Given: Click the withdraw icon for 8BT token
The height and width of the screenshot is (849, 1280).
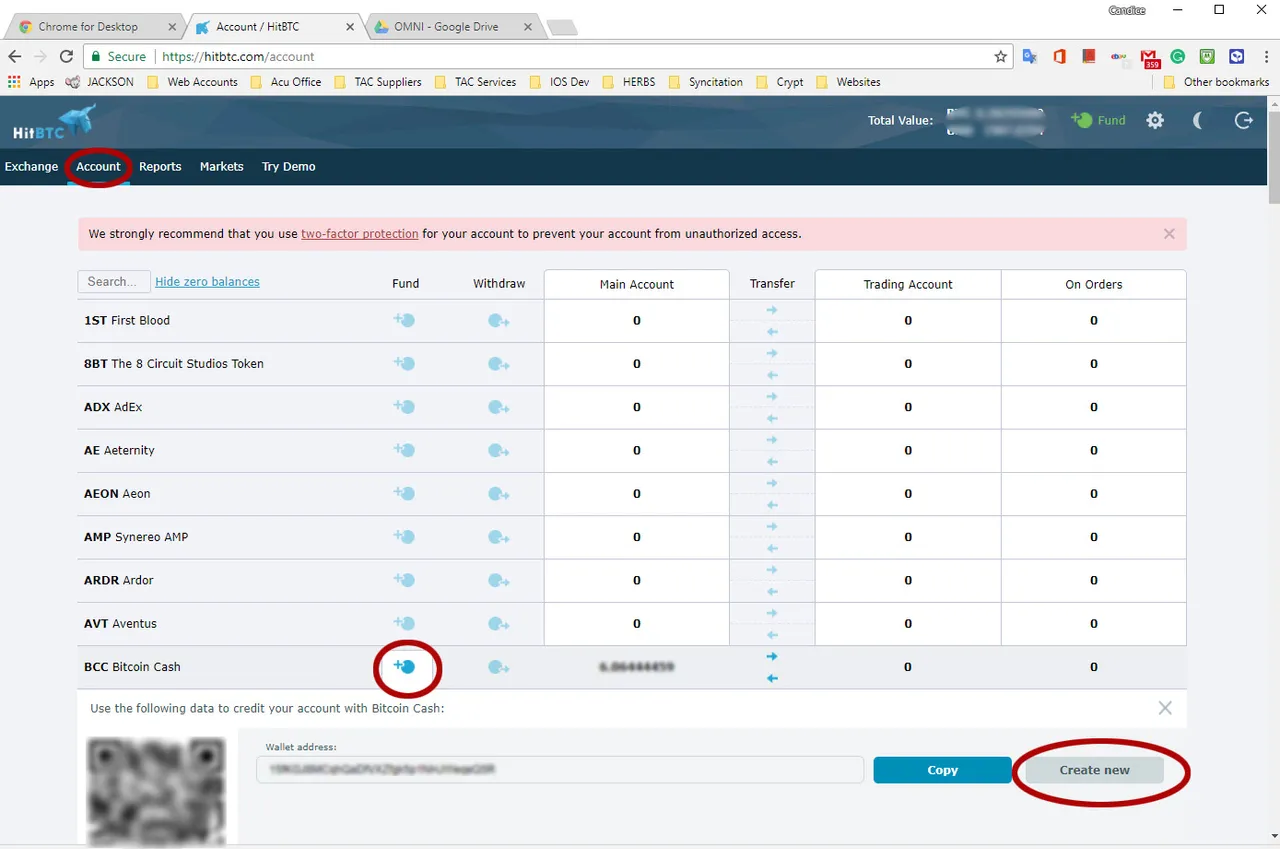Looking at the screenshot, I should coord(499,364).
